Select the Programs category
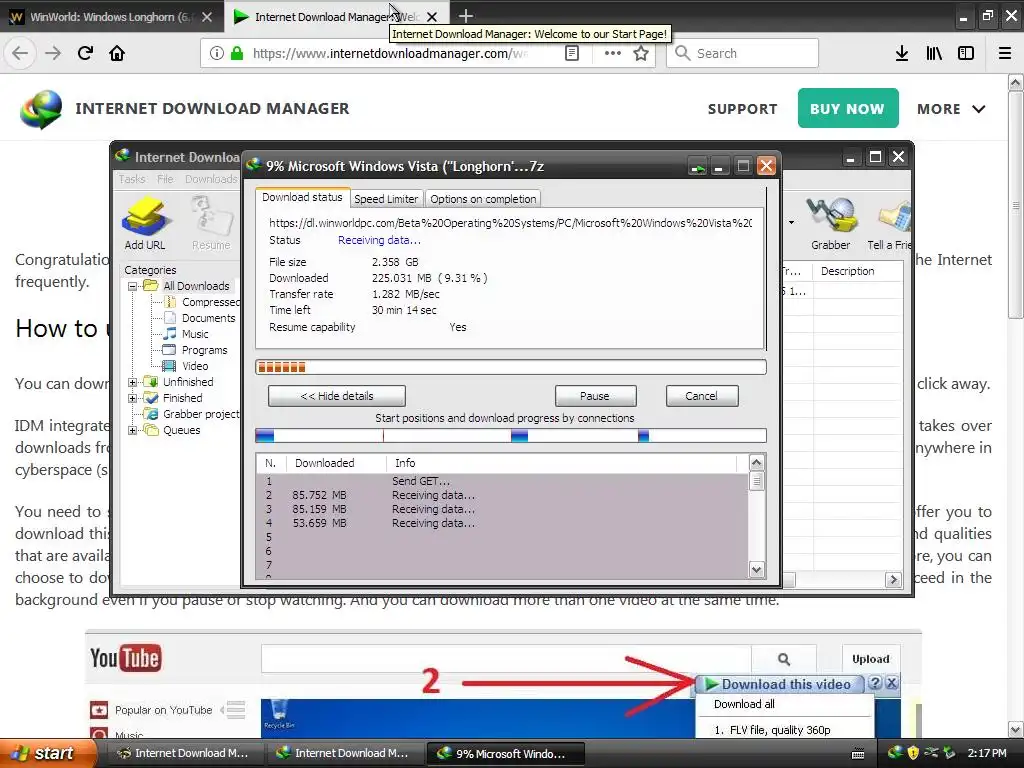The height and width of the screenshot is (768, 1024). point(195,350)
